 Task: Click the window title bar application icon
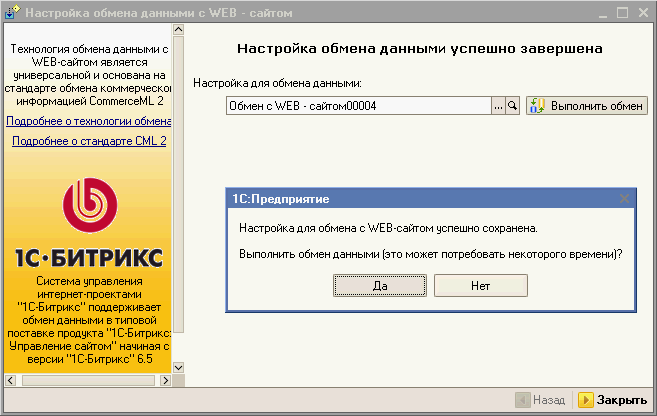point(12,13)
